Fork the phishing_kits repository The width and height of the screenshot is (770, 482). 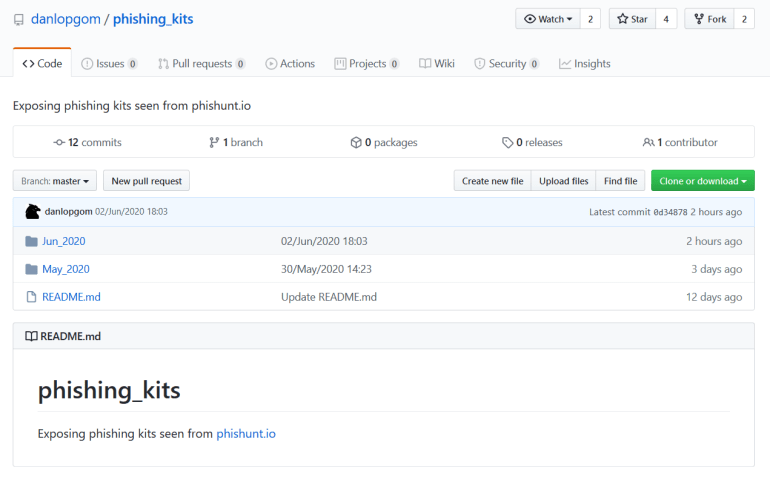tap(709, 19)
